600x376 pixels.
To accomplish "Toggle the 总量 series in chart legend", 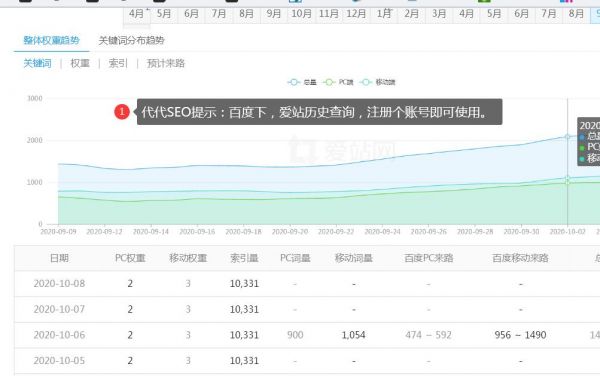I will 302,82.
